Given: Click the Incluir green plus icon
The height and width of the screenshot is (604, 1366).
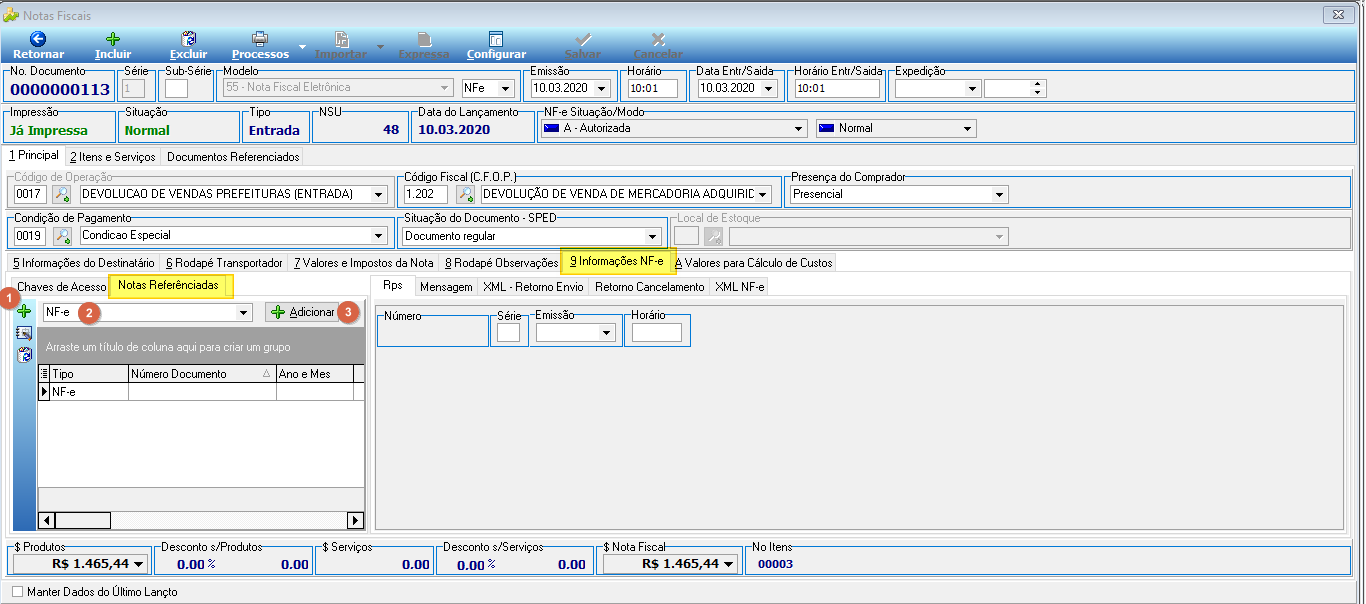Looking at the screenshot, I should click(112, 39).
